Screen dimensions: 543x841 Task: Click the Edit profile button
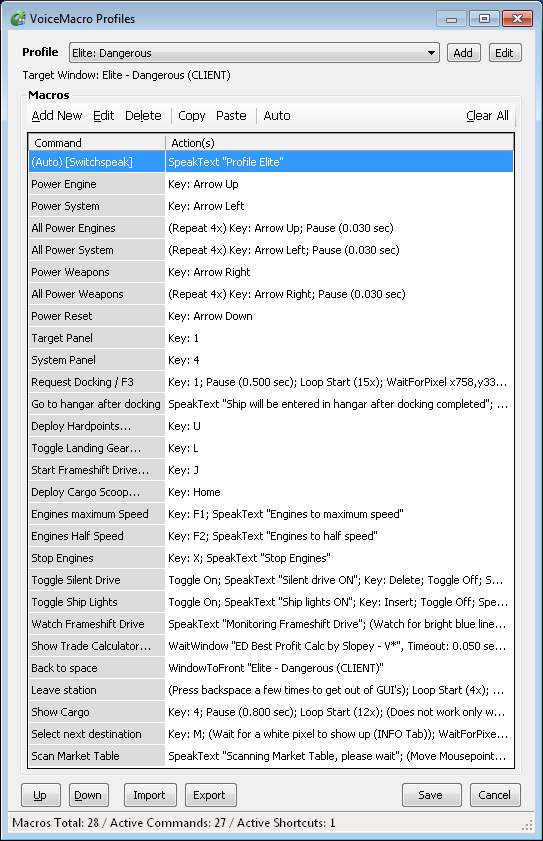click(x=504, y=53)
